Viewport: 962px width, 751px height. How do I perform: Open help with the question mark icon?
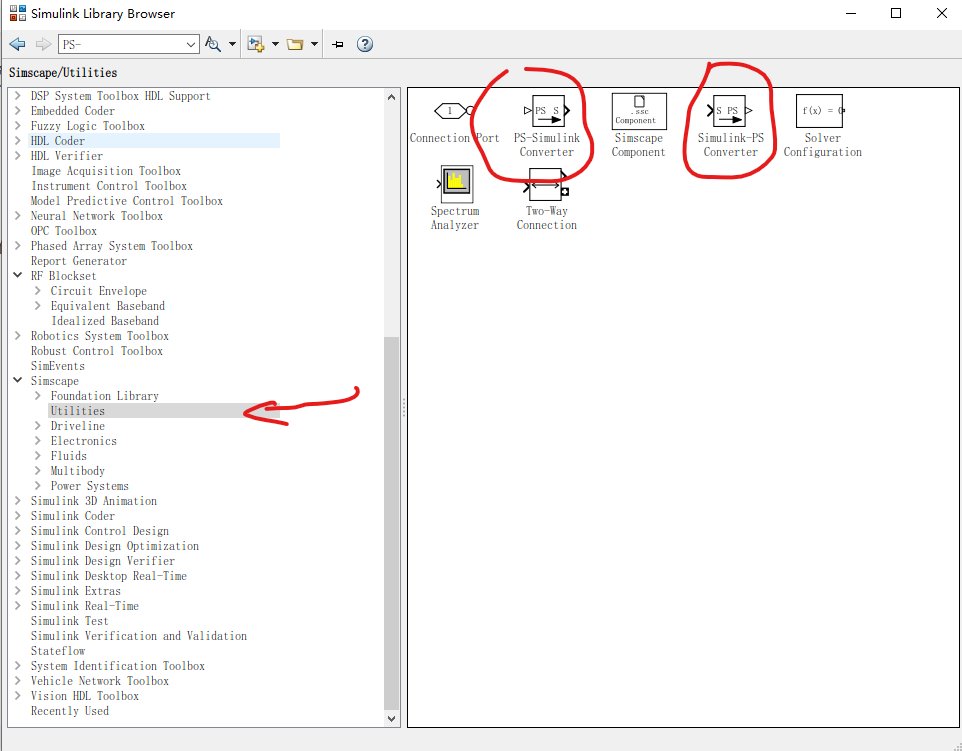365,44
